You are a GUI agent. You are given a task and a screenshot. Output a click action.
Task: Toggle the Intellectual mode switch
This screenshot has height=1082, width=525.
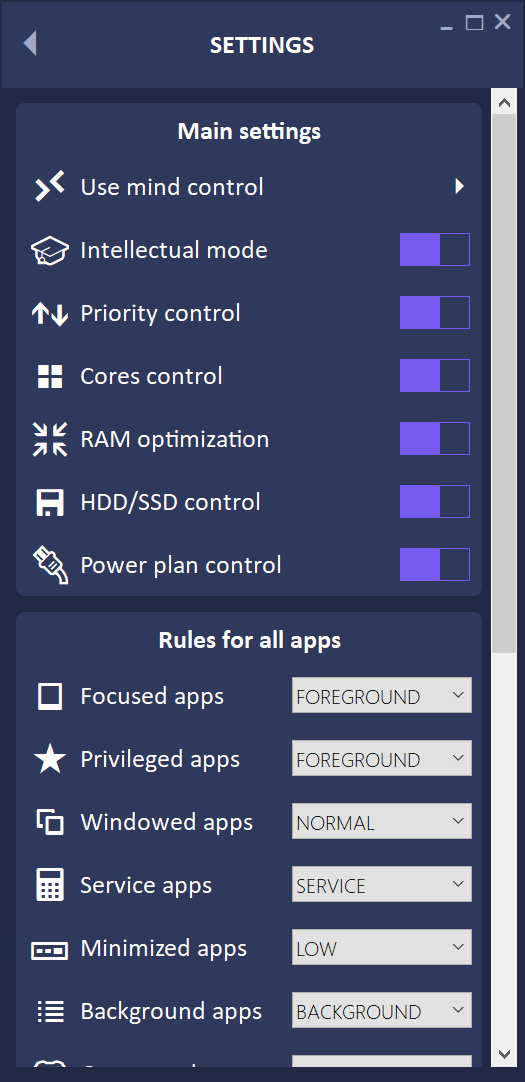point(435,250)
